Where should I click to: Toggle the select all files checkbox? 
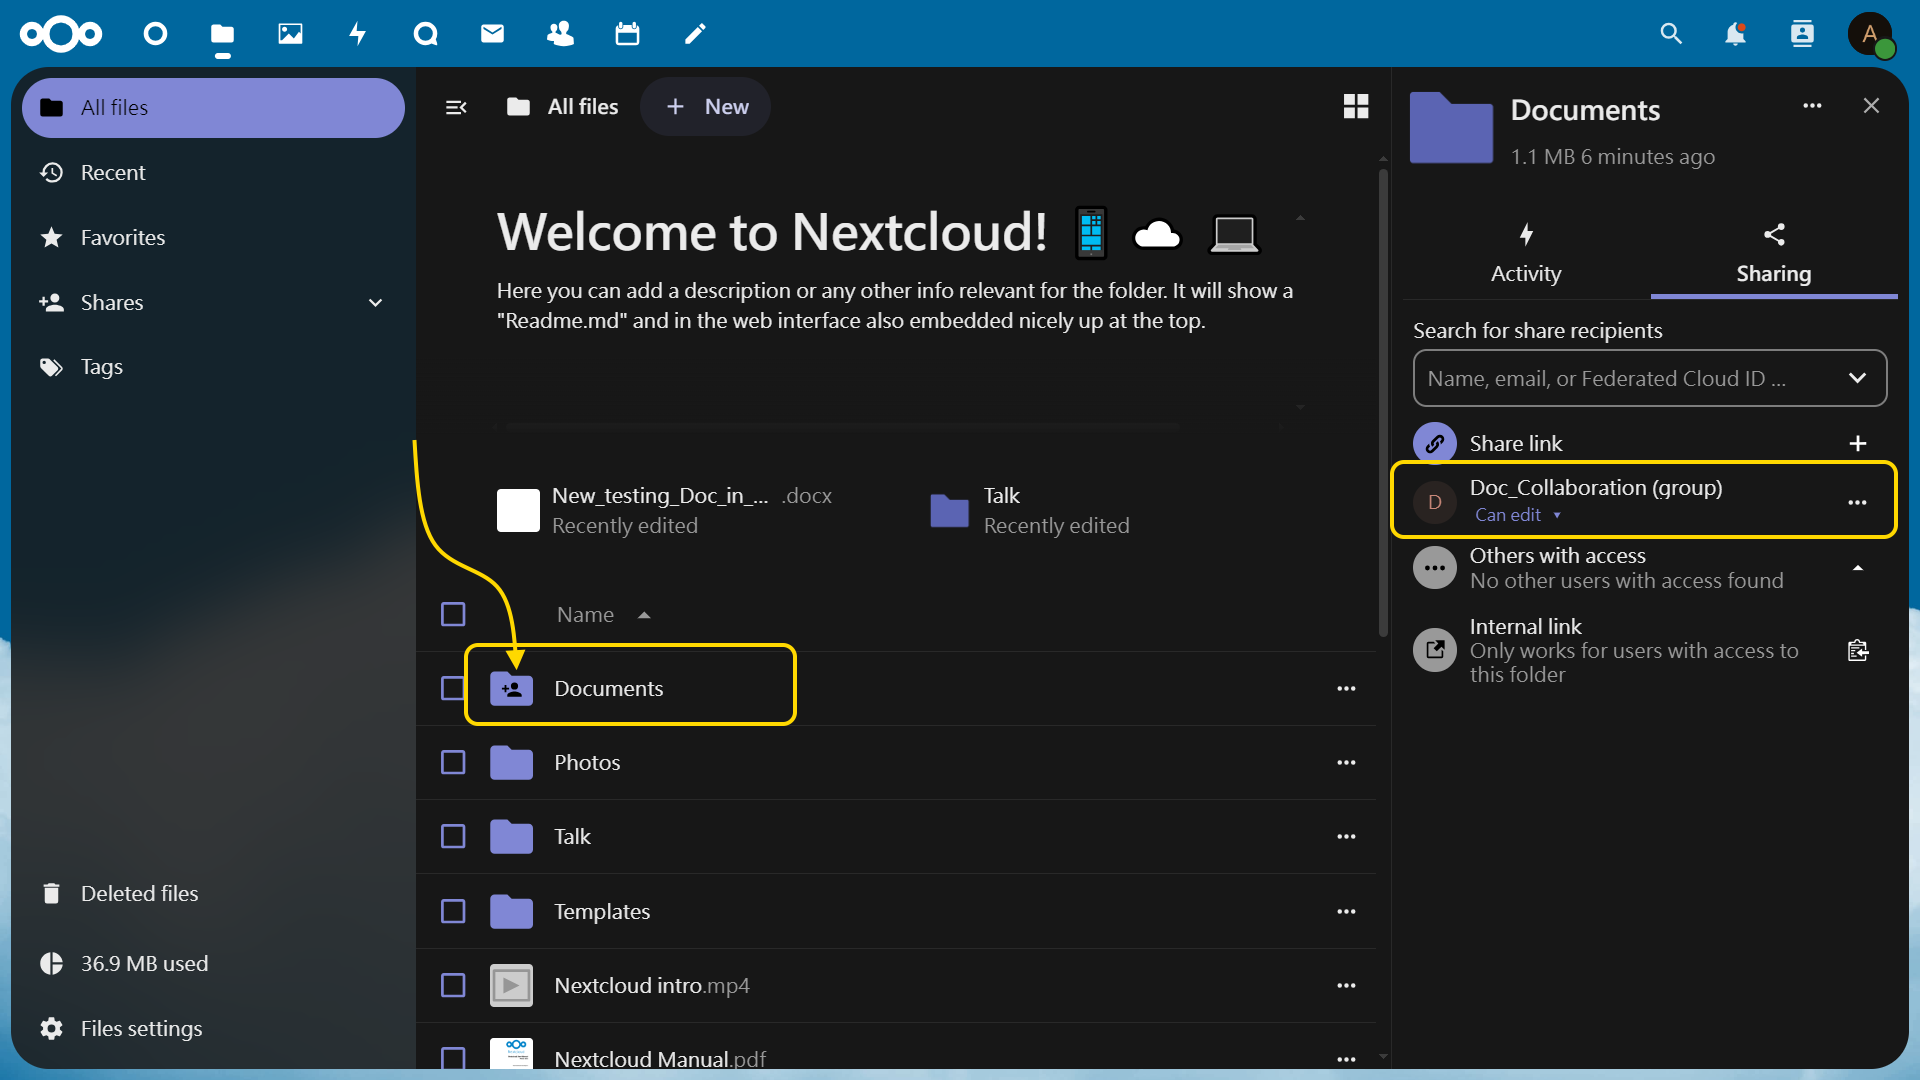coord(453,614)
